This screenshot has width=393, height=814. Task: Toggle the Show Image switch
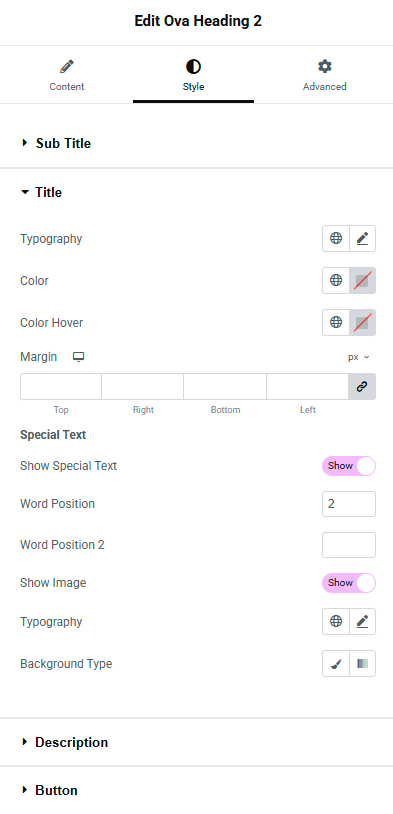(349, 582)
